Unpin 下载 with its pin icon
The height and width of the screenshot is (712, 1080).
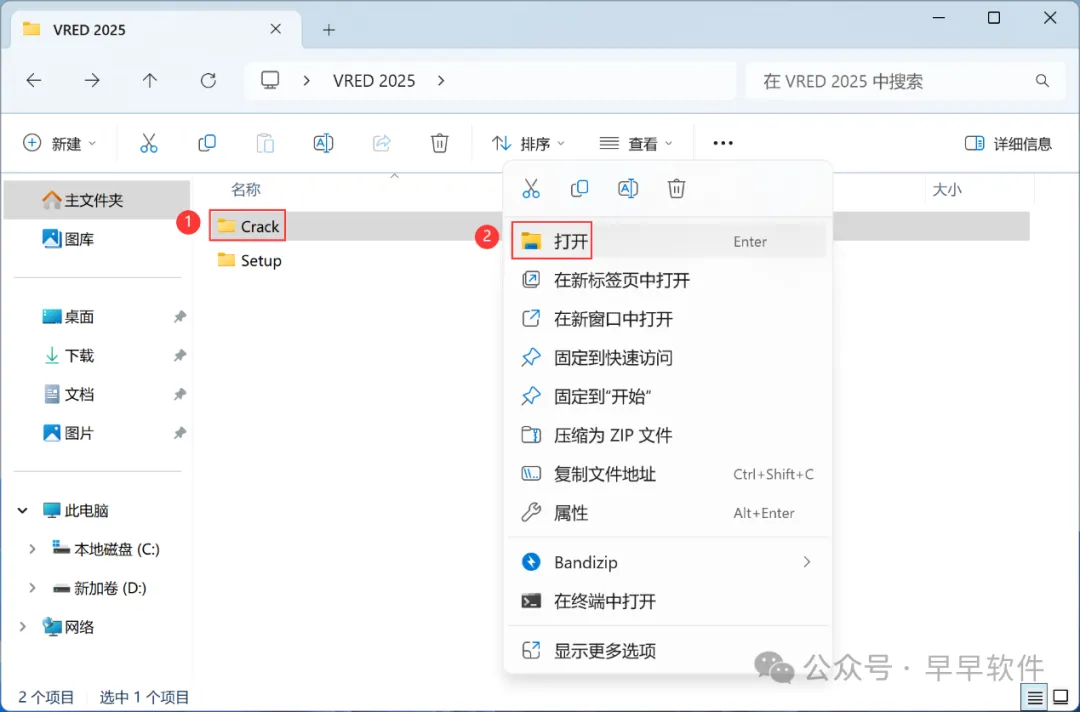click(x=180, y=355)
